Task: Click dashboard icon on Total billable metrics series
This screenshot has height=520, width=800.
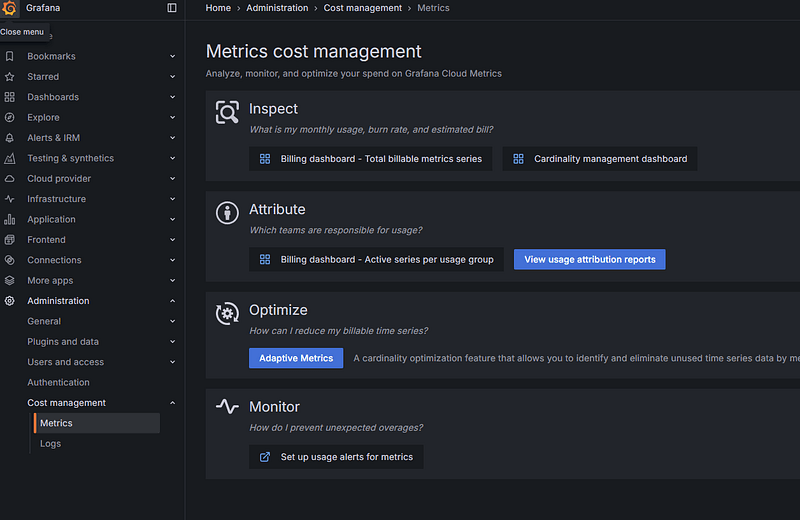Action: click(265, 159)
